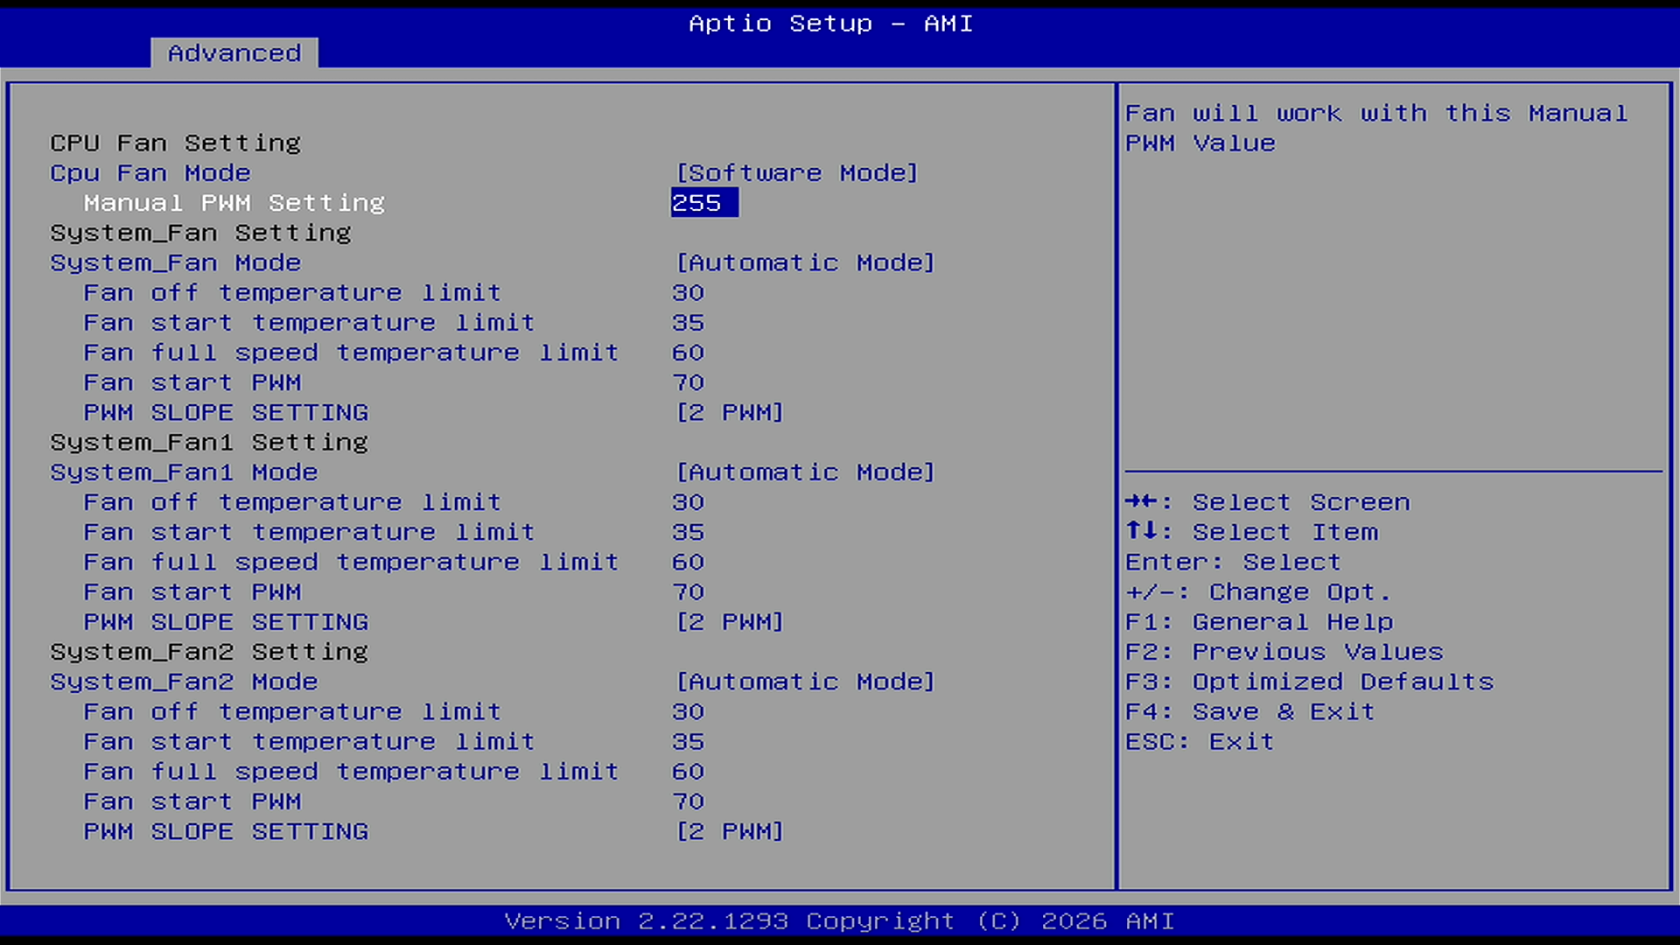Select the Manual PWM Setting label
Screen dimensions: 1680x945
click(x=234, y=203)
